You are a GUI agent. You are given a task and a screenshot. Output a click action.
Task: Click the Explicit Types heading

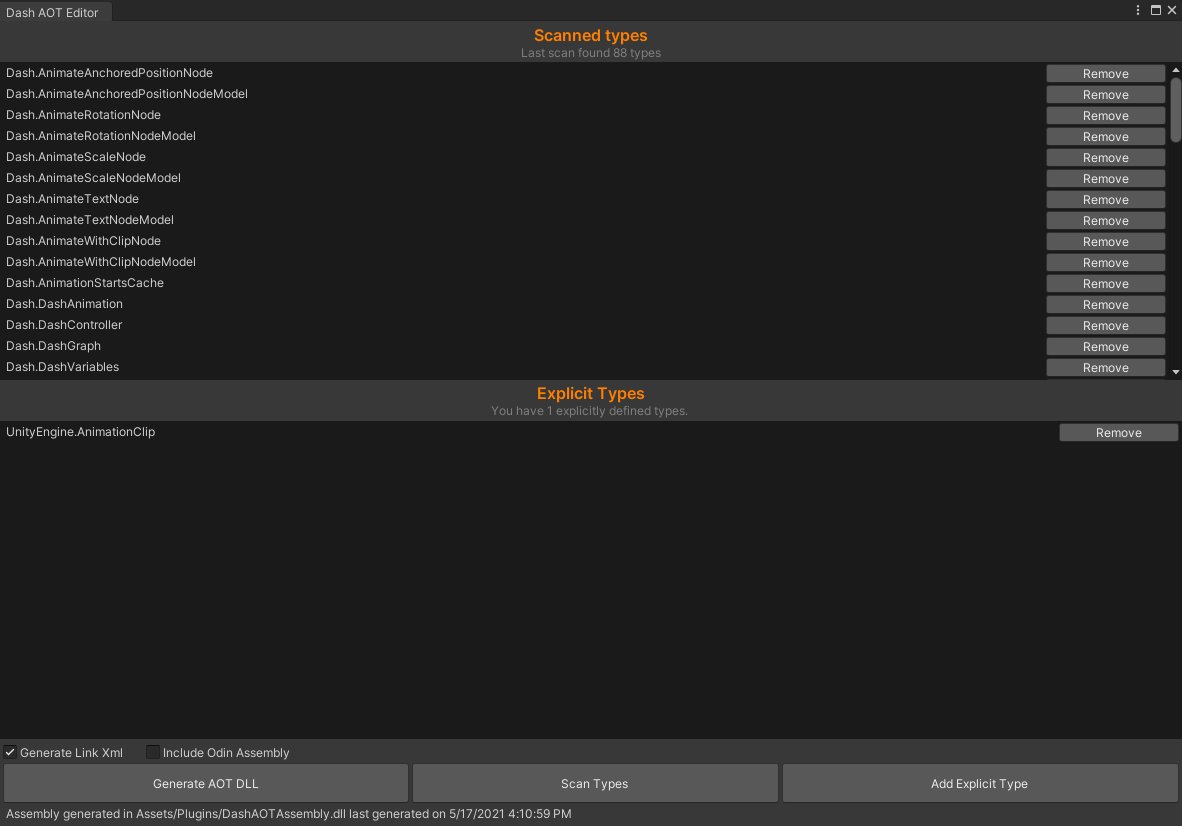(590, 393)
